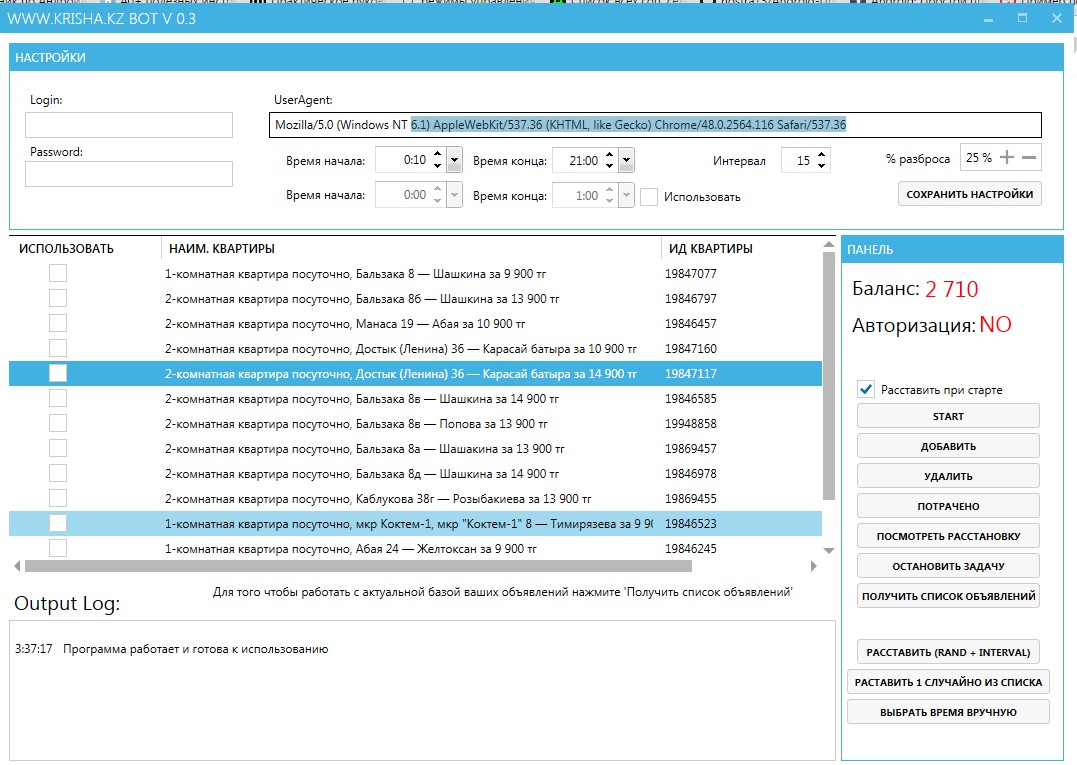Click the down arrow of Интервал stepper

pos(822,165)
